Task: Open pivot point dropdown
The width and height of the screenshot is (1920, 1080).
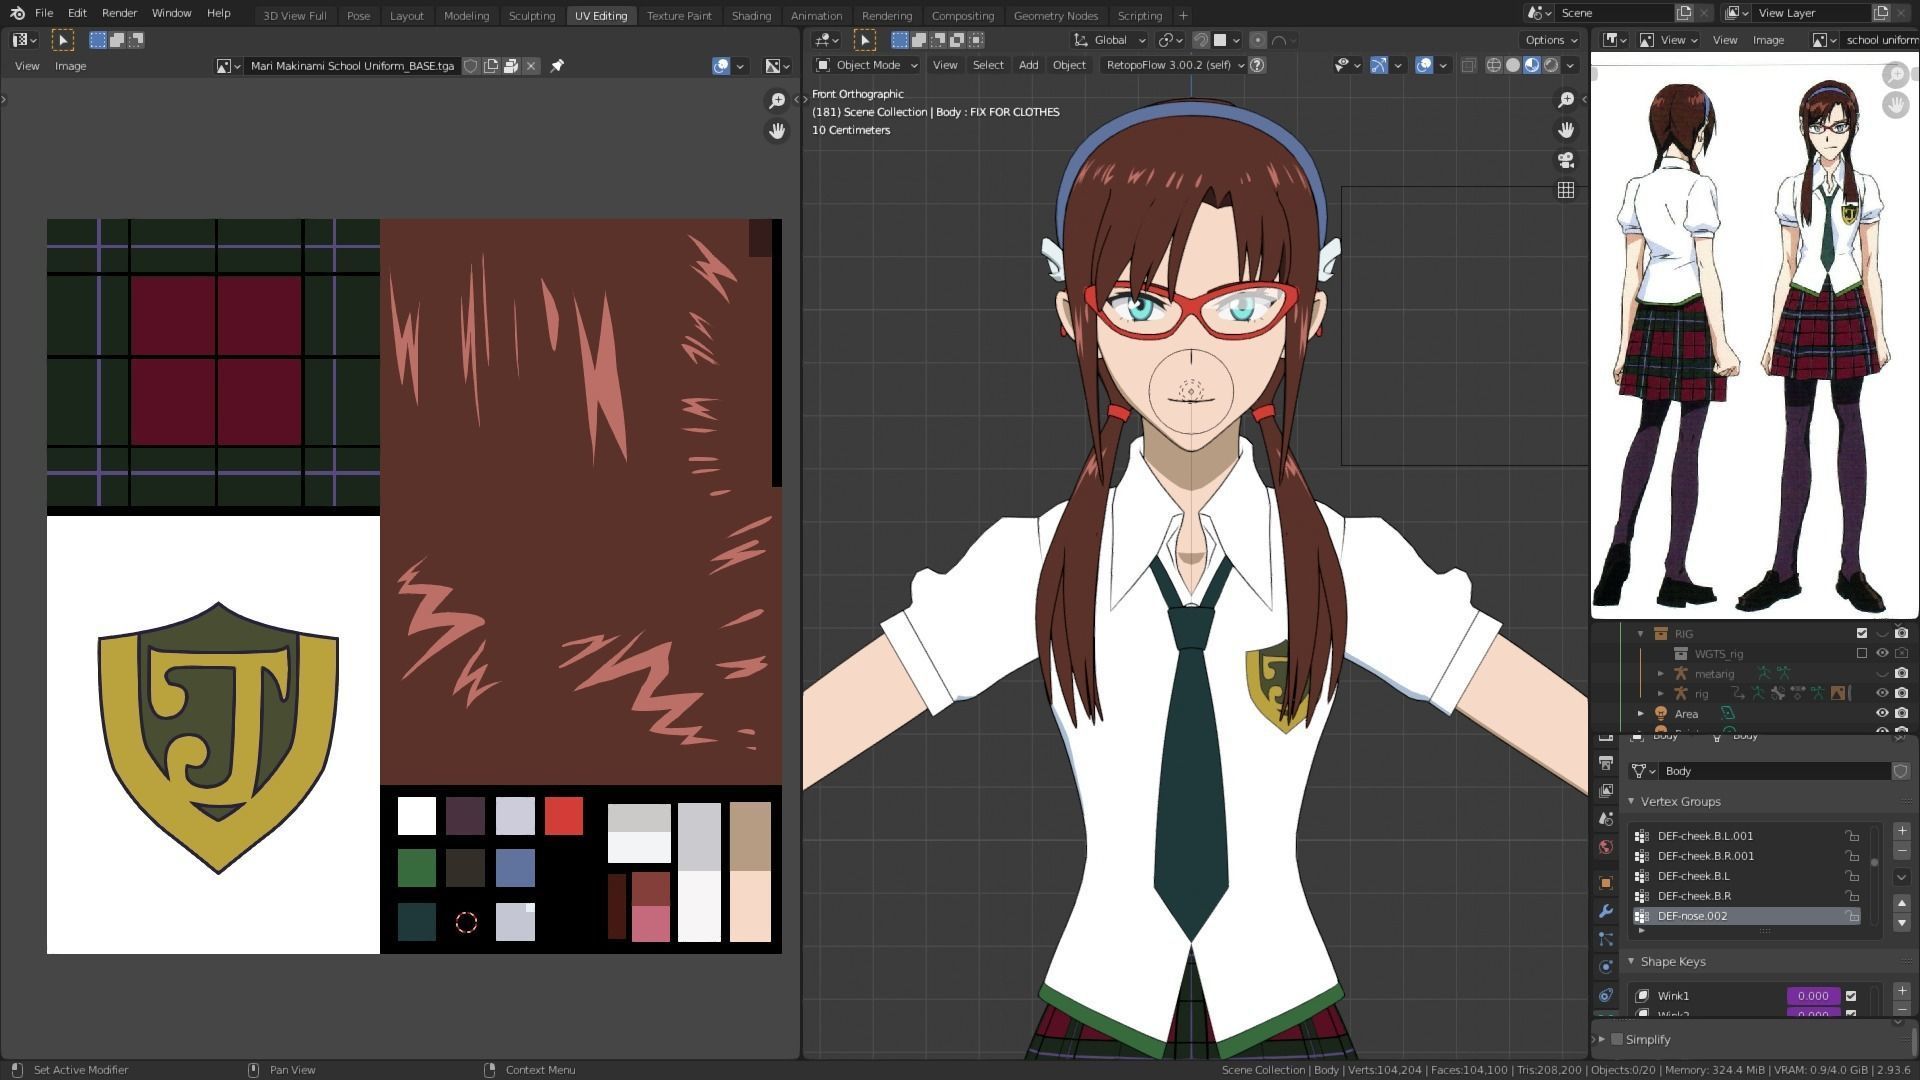Action: point(1170,40)
